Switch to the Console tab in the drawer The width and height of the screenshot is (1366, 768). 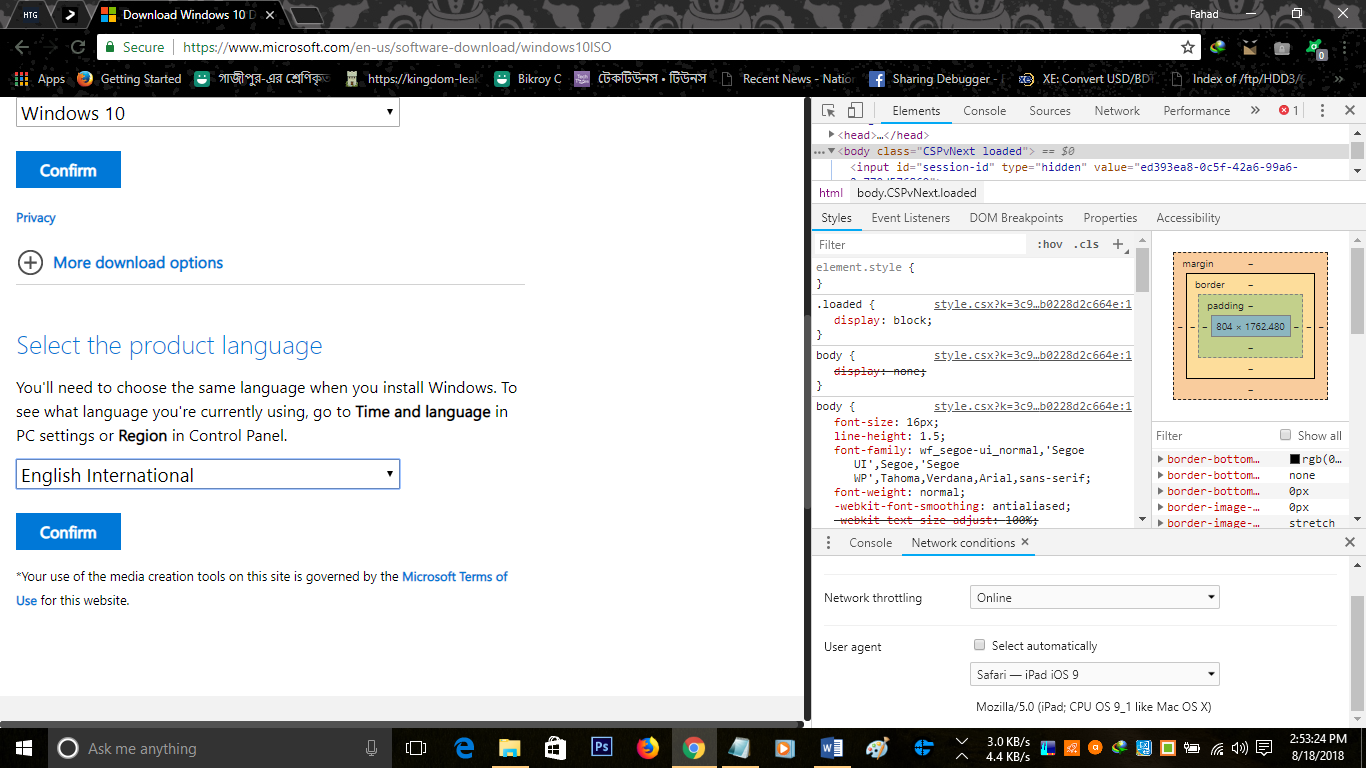click(870, 542)
